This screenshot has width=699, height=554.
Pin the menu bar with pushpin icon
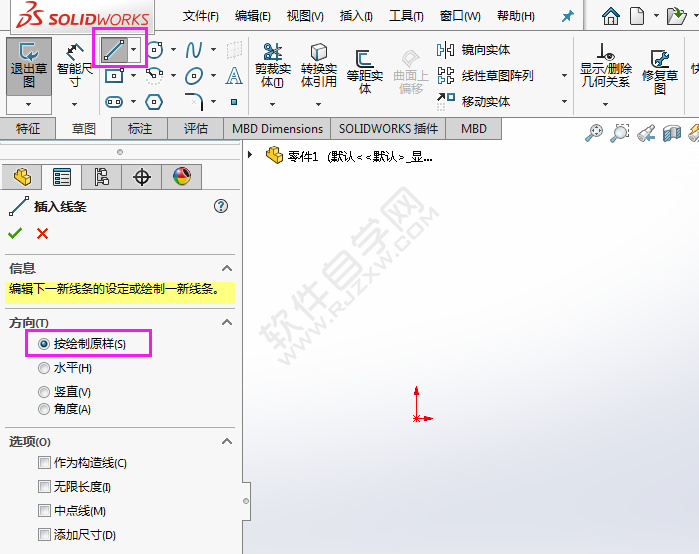[x=567, y=17]
